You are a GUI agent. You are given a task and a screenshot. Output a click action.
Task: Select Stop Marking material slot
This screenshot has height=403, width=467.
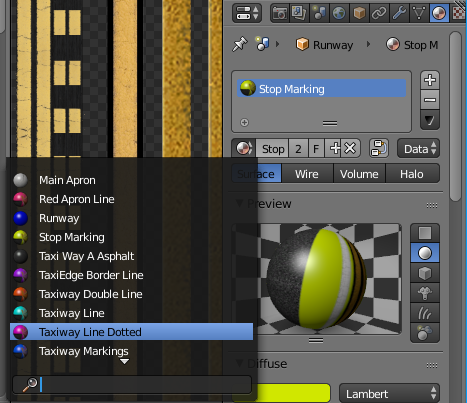(x=321, y=89)
